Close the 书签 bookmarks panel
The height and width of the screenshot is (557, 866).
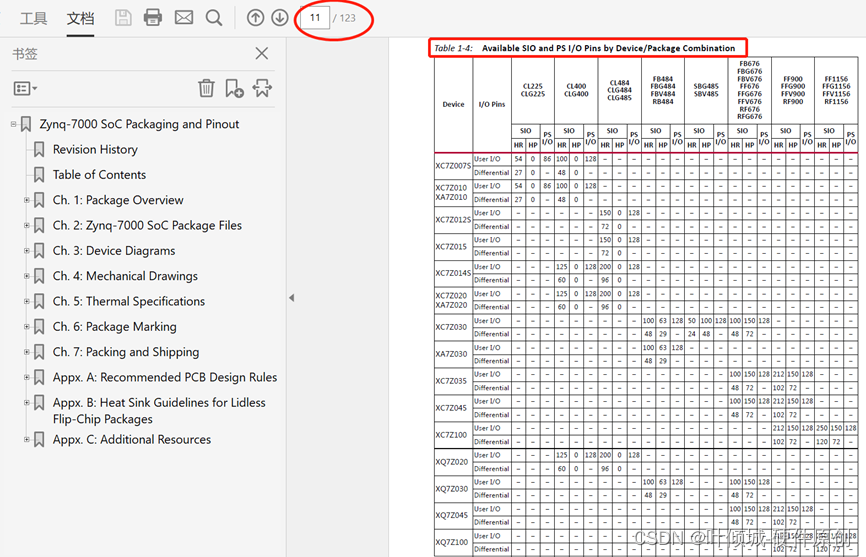pyautogui.click(x=262, y=54)
